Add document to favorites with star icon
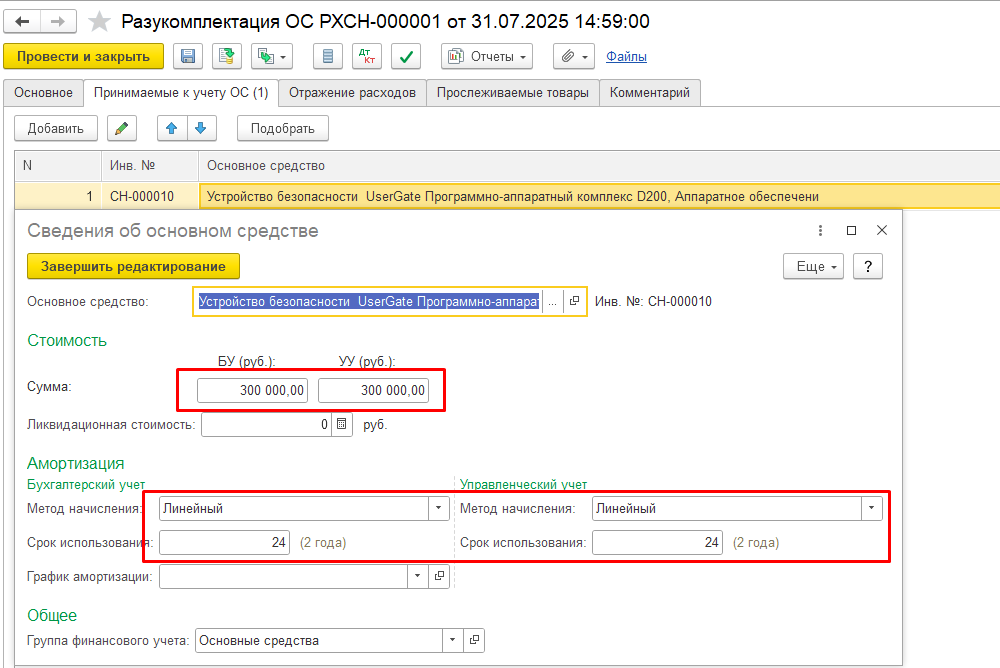This screenshot has height=668, width=1000. click(99, 22)
